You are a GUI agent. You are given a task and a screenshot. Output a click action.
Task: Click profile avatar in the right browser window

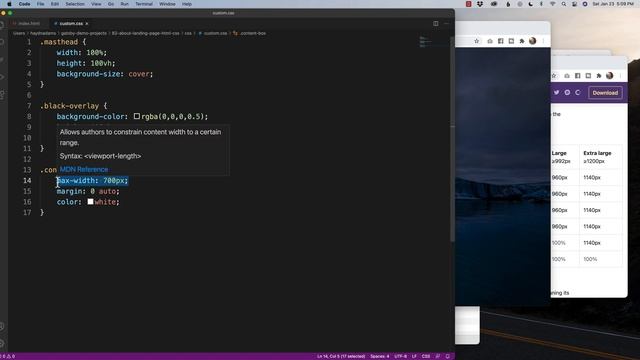(609, 76)
